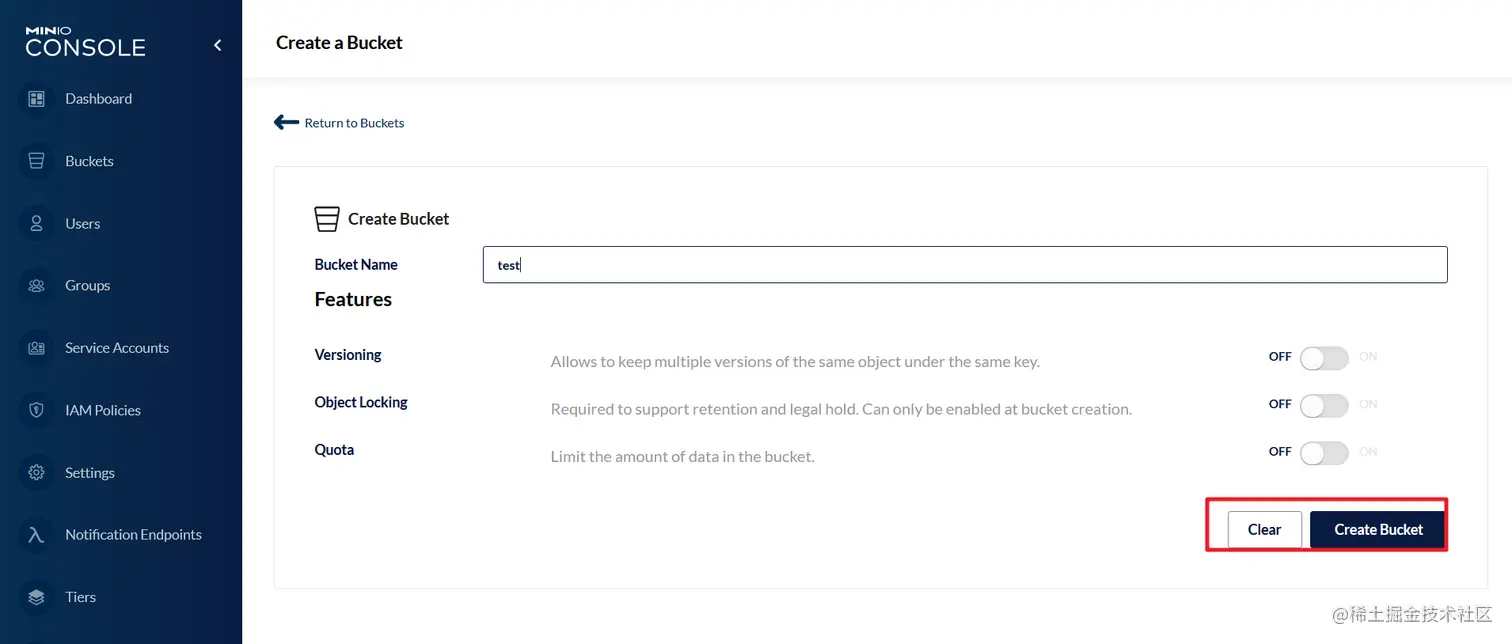
Task: Click the MinIO Console logo
Action: [85, 41]
